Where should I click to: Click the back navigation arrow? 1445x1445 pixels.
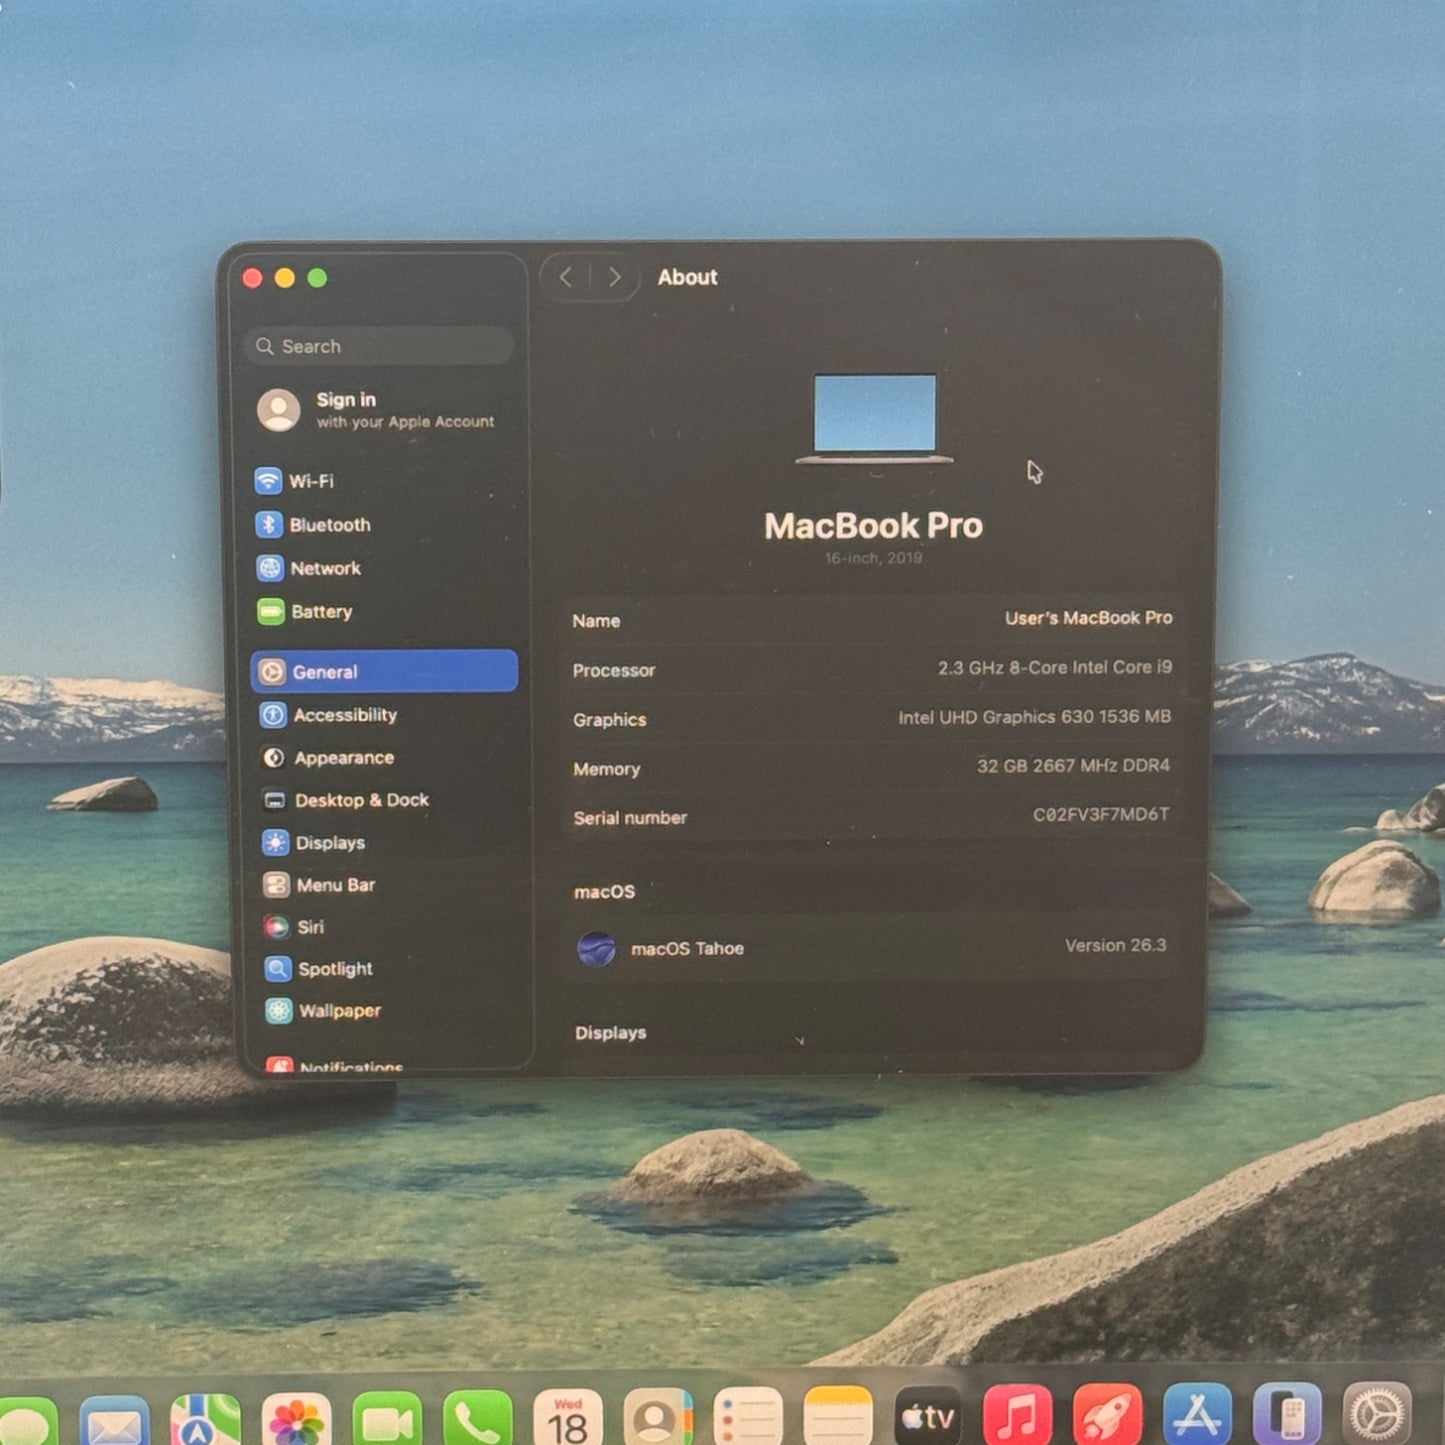click(566, 277)
